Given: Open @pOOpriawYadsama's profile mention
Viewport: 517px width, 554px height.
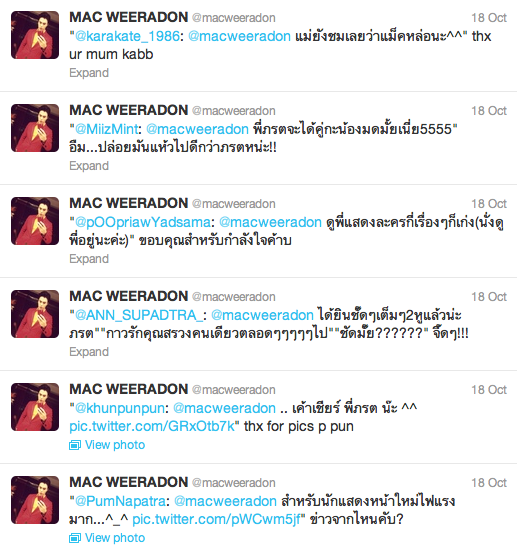Looking at the screenshot, I should (143, 222).
